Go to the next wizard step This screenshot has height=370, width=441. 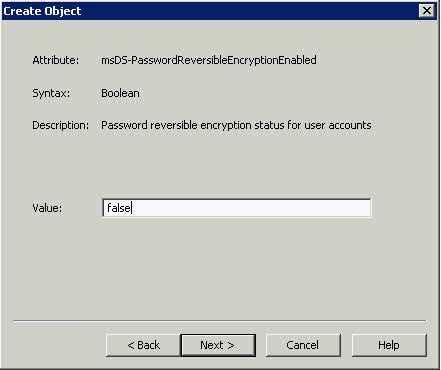tap(218, 345)
